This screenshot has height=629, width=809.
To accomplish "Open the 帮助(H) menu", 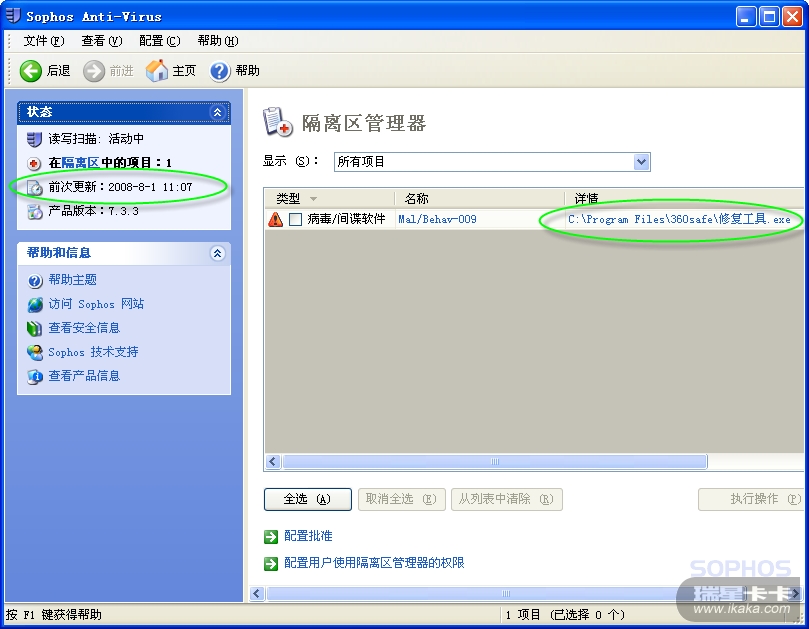I will [x=218, y=41].
